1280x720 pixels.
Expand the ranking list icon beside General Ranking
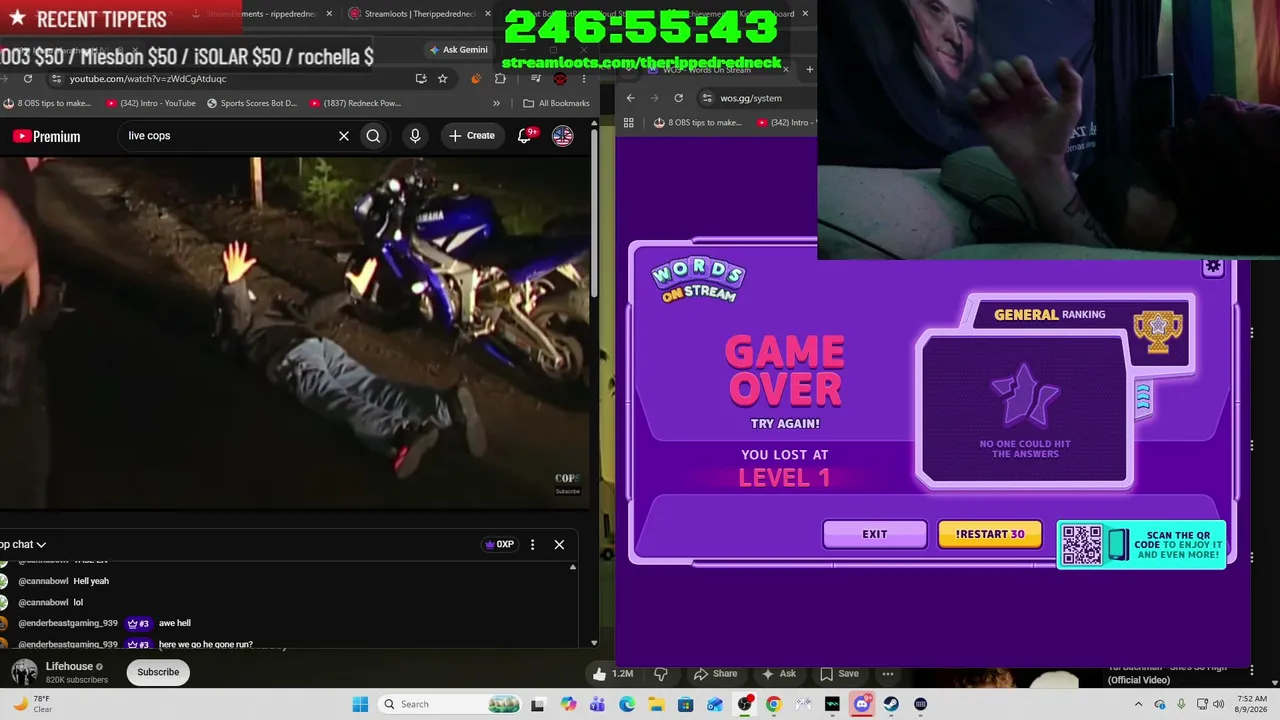(1143, 398)
